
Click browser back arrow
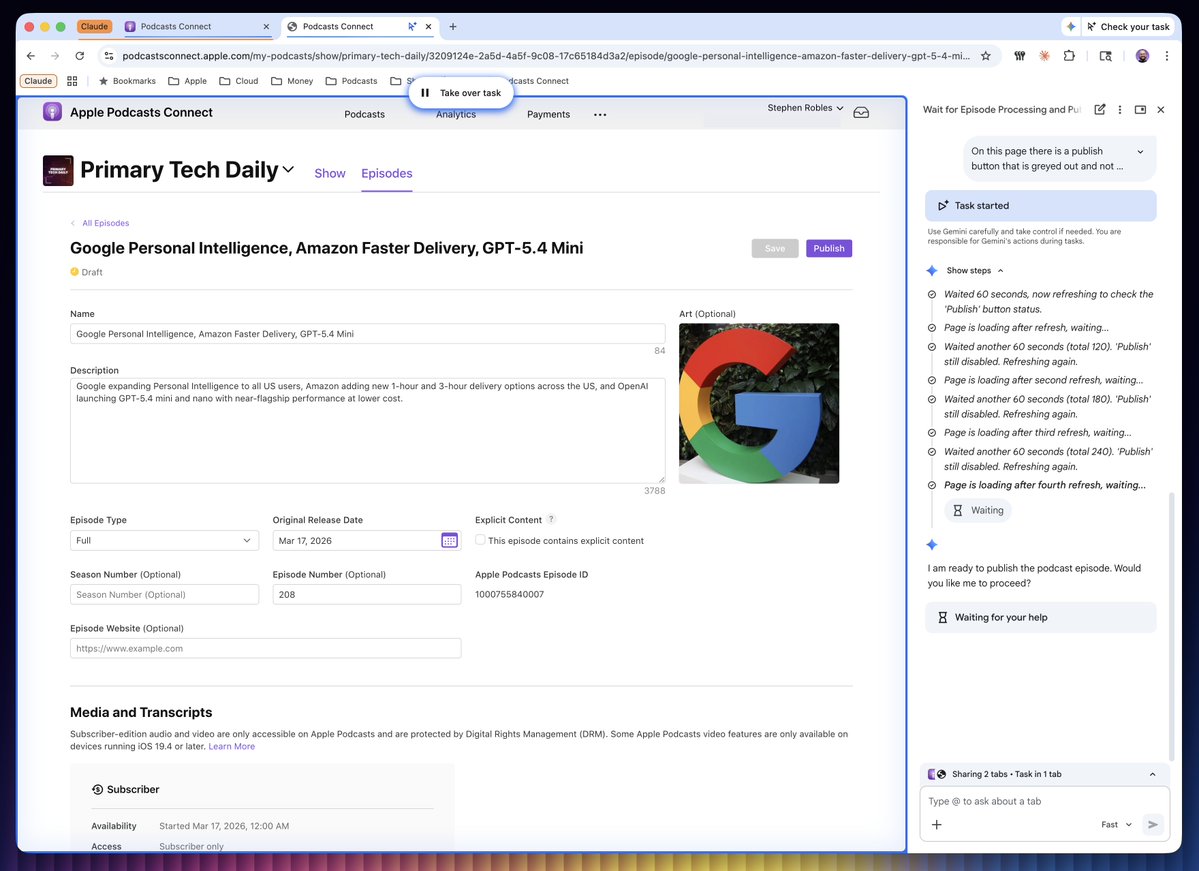coord(31,56)
